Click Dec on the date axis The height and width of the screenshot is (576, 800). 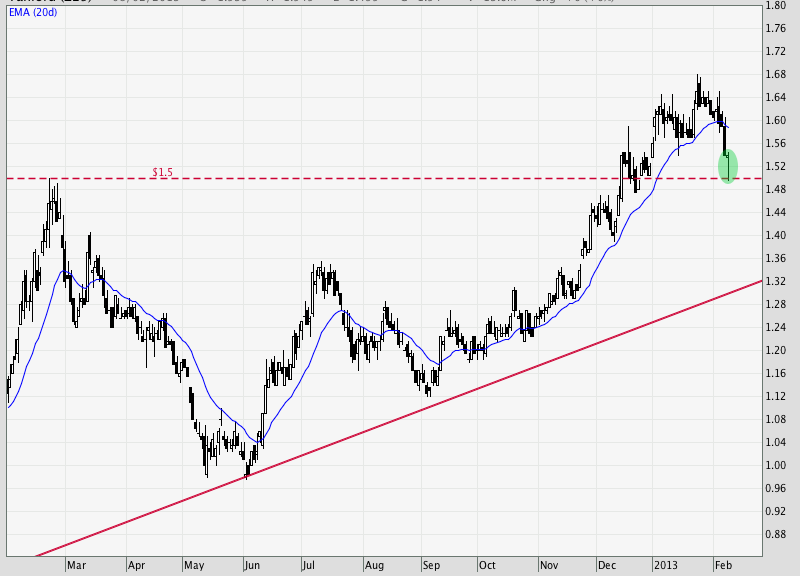[x=607, y=565]
